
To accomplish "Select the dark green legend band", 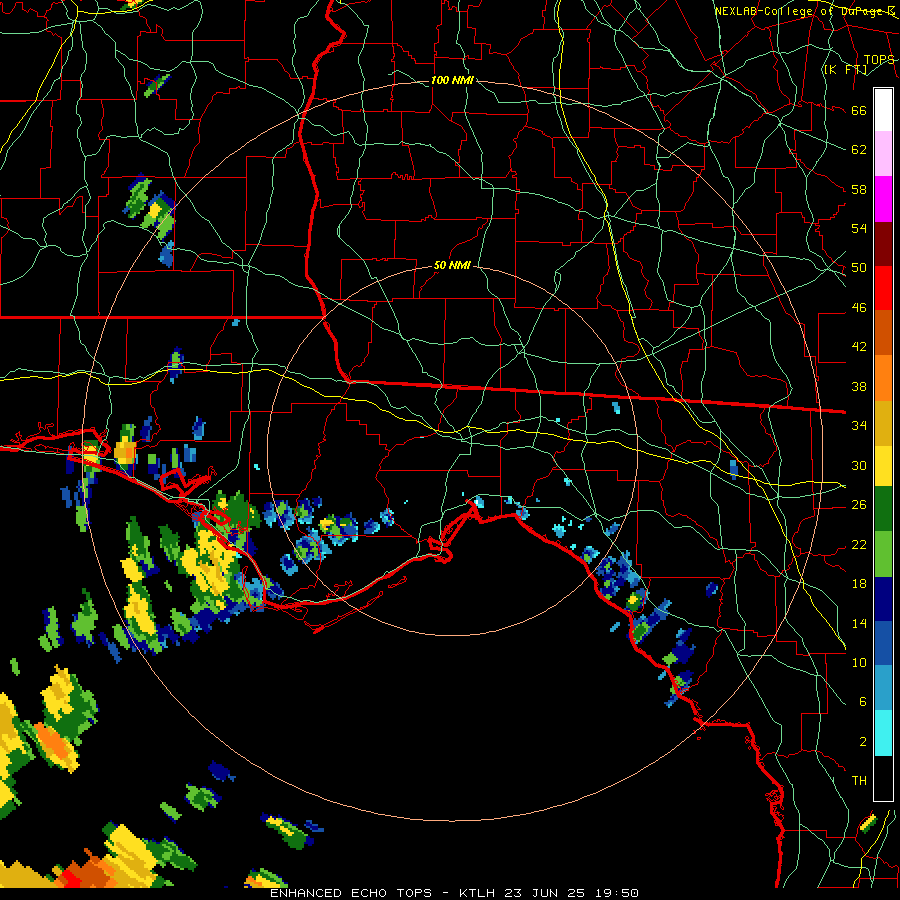I will [883, 509].
